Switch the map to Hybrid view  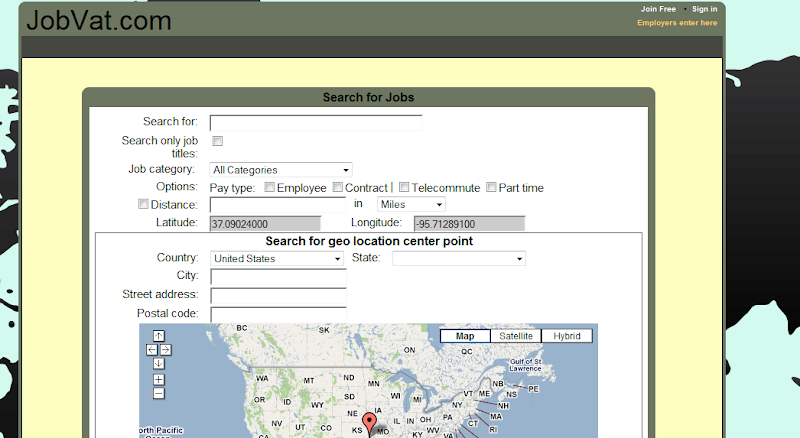(x=567, y=336)
